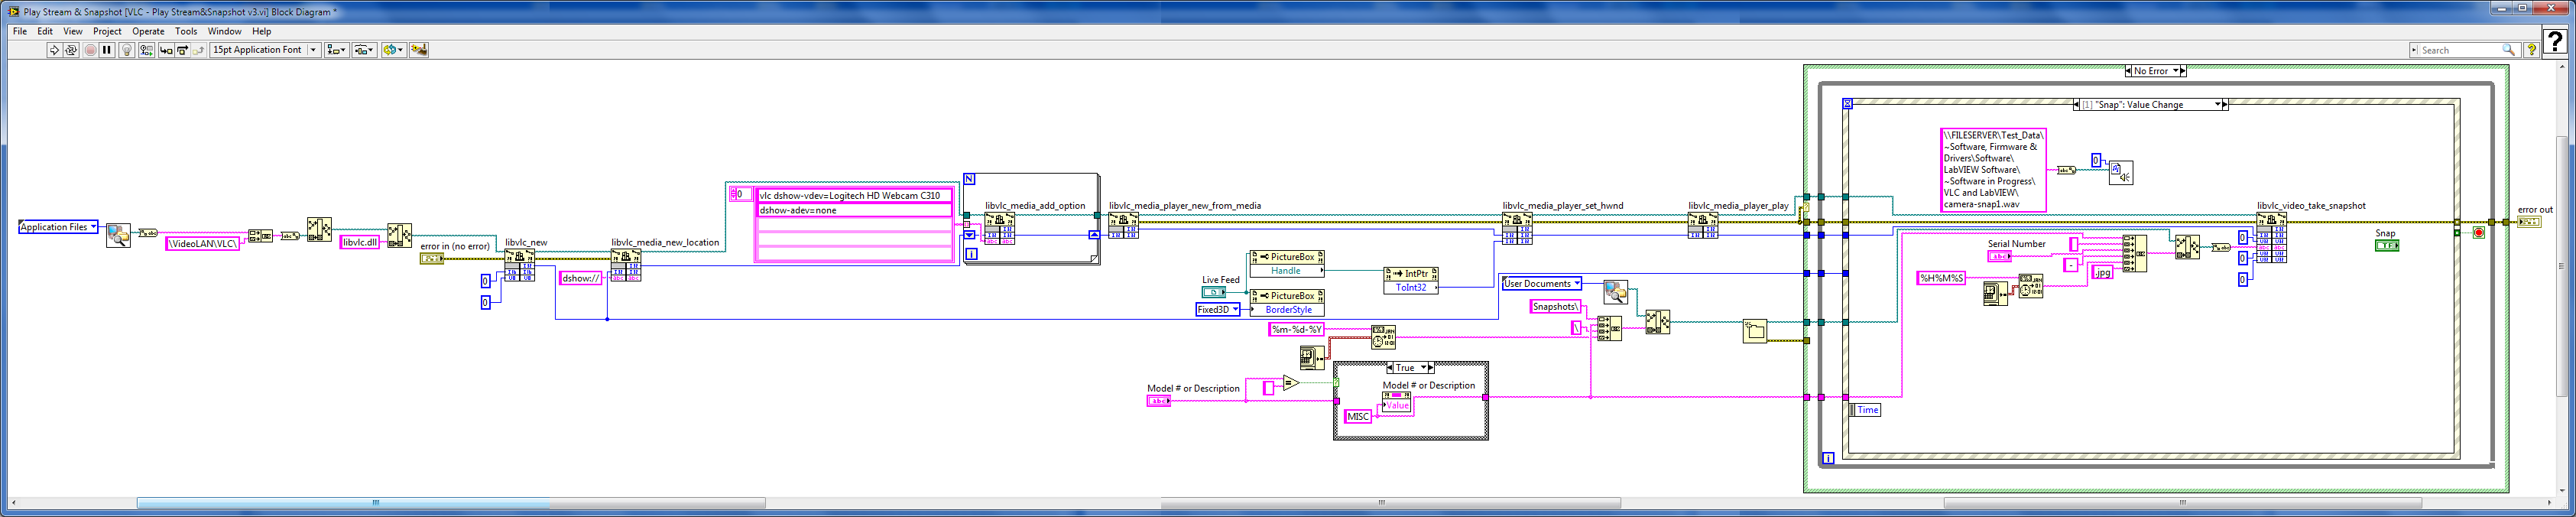Click the Snap boolean TF terminal
Image resolution: width=2576 pixels, height=517 pixels.
[2386, 245]
